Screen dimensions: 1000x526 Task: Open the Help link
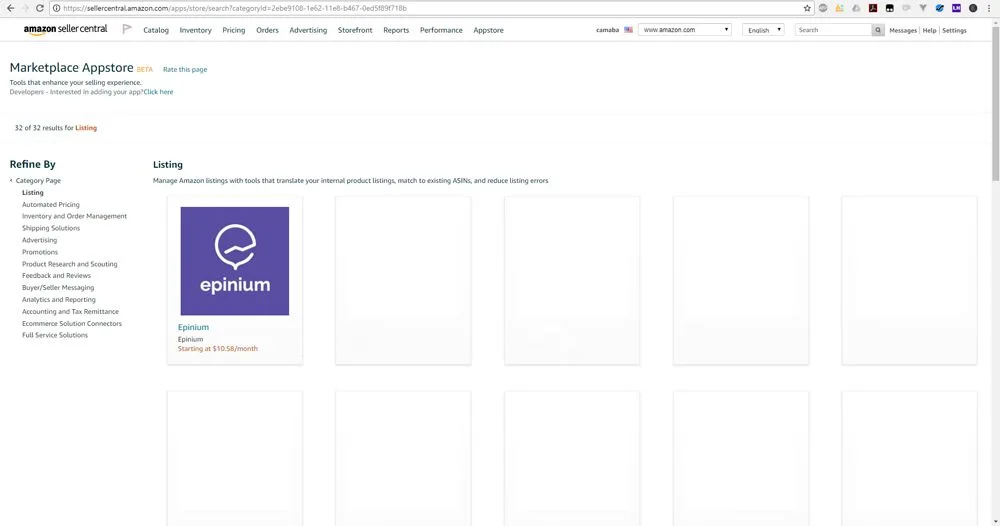[929, 31]
